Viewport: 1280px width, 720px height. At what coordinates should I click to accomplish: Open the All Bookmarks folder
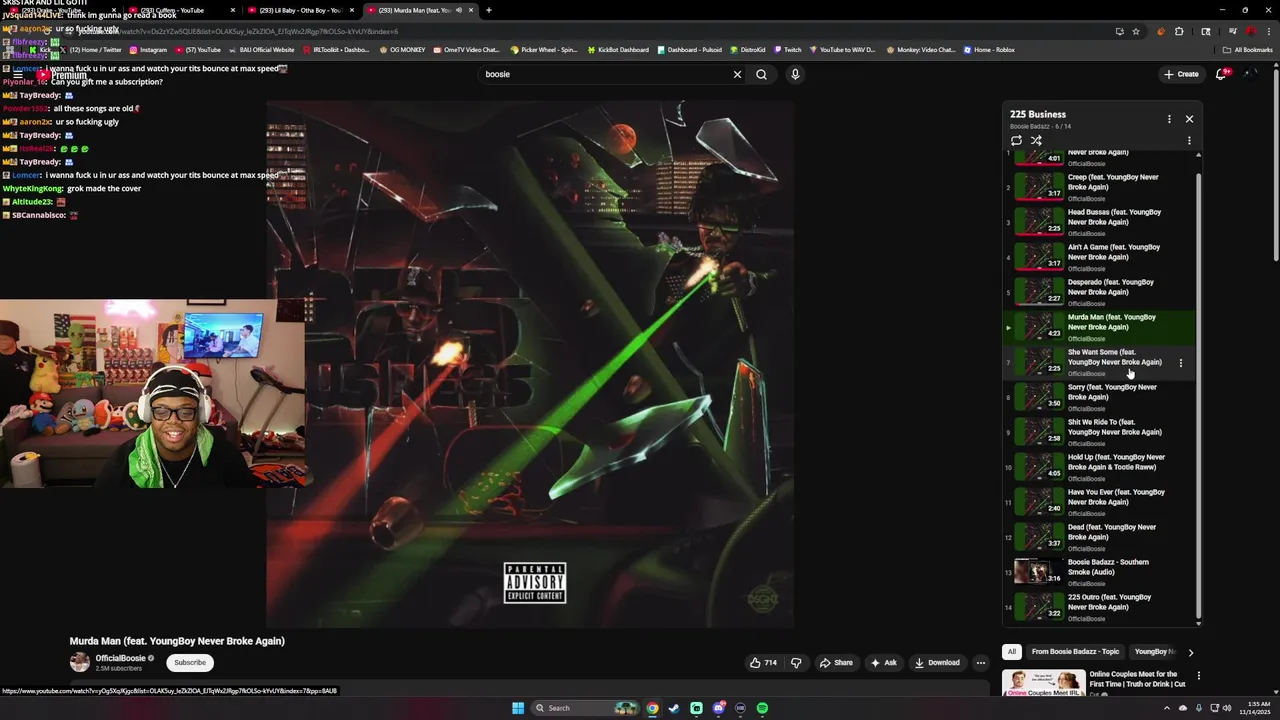(1248, 49)
